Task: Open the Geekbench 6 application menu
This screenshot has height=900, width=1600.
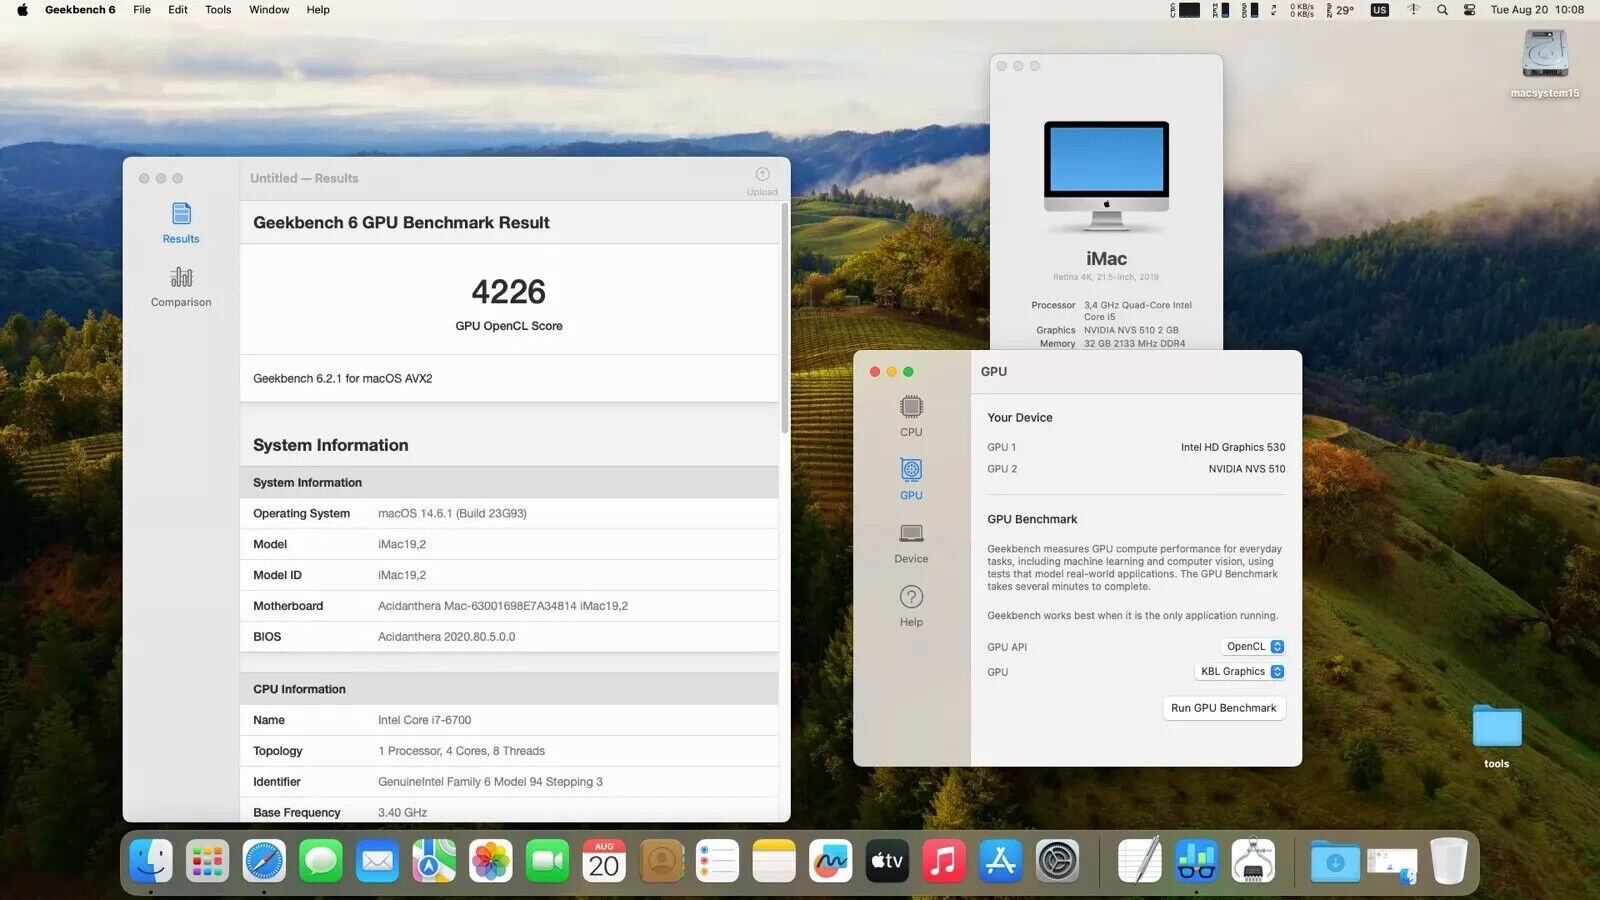Action: 80,10
